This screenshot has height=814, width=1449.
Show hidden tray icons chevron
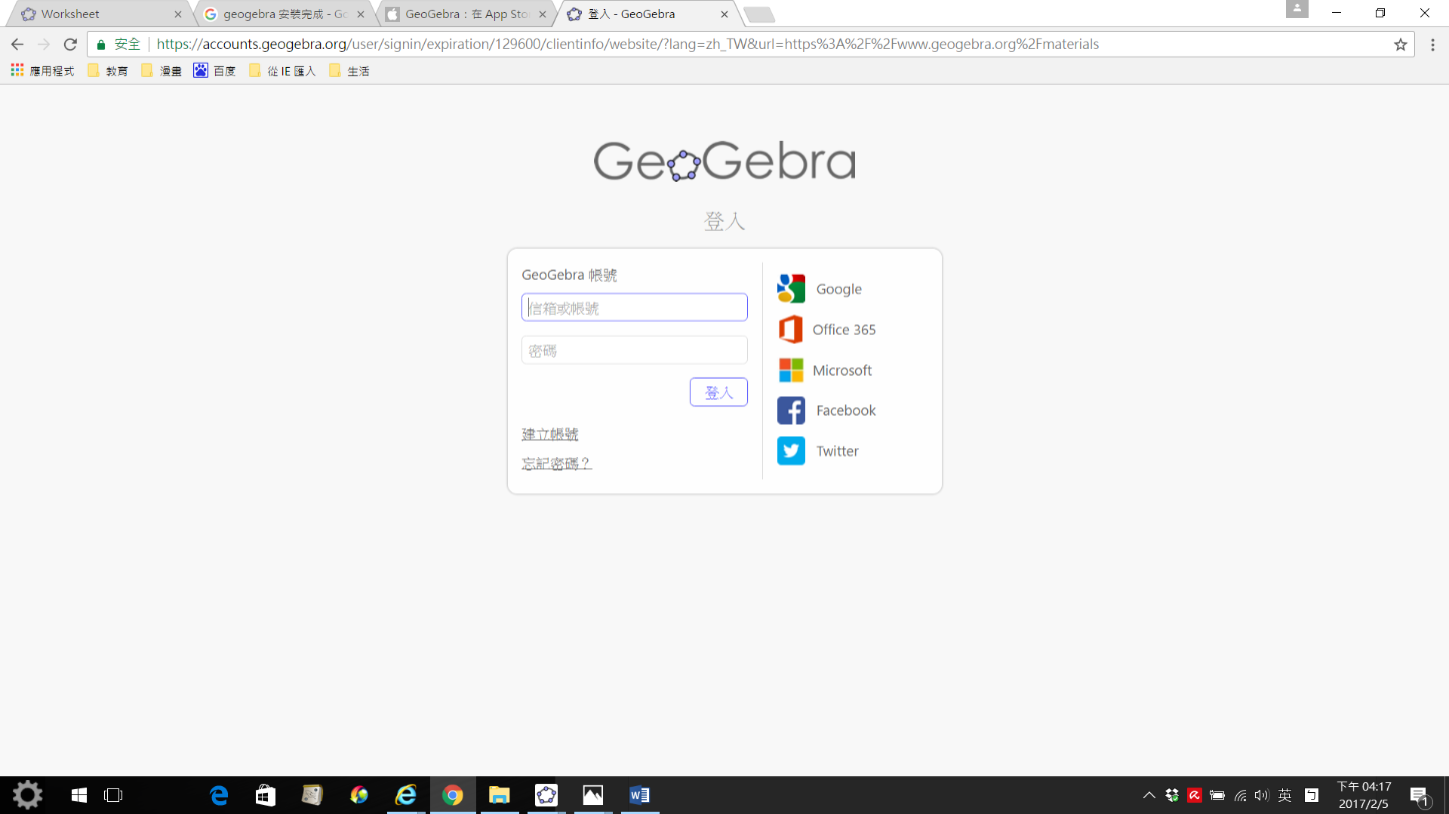coord(1149,795)
